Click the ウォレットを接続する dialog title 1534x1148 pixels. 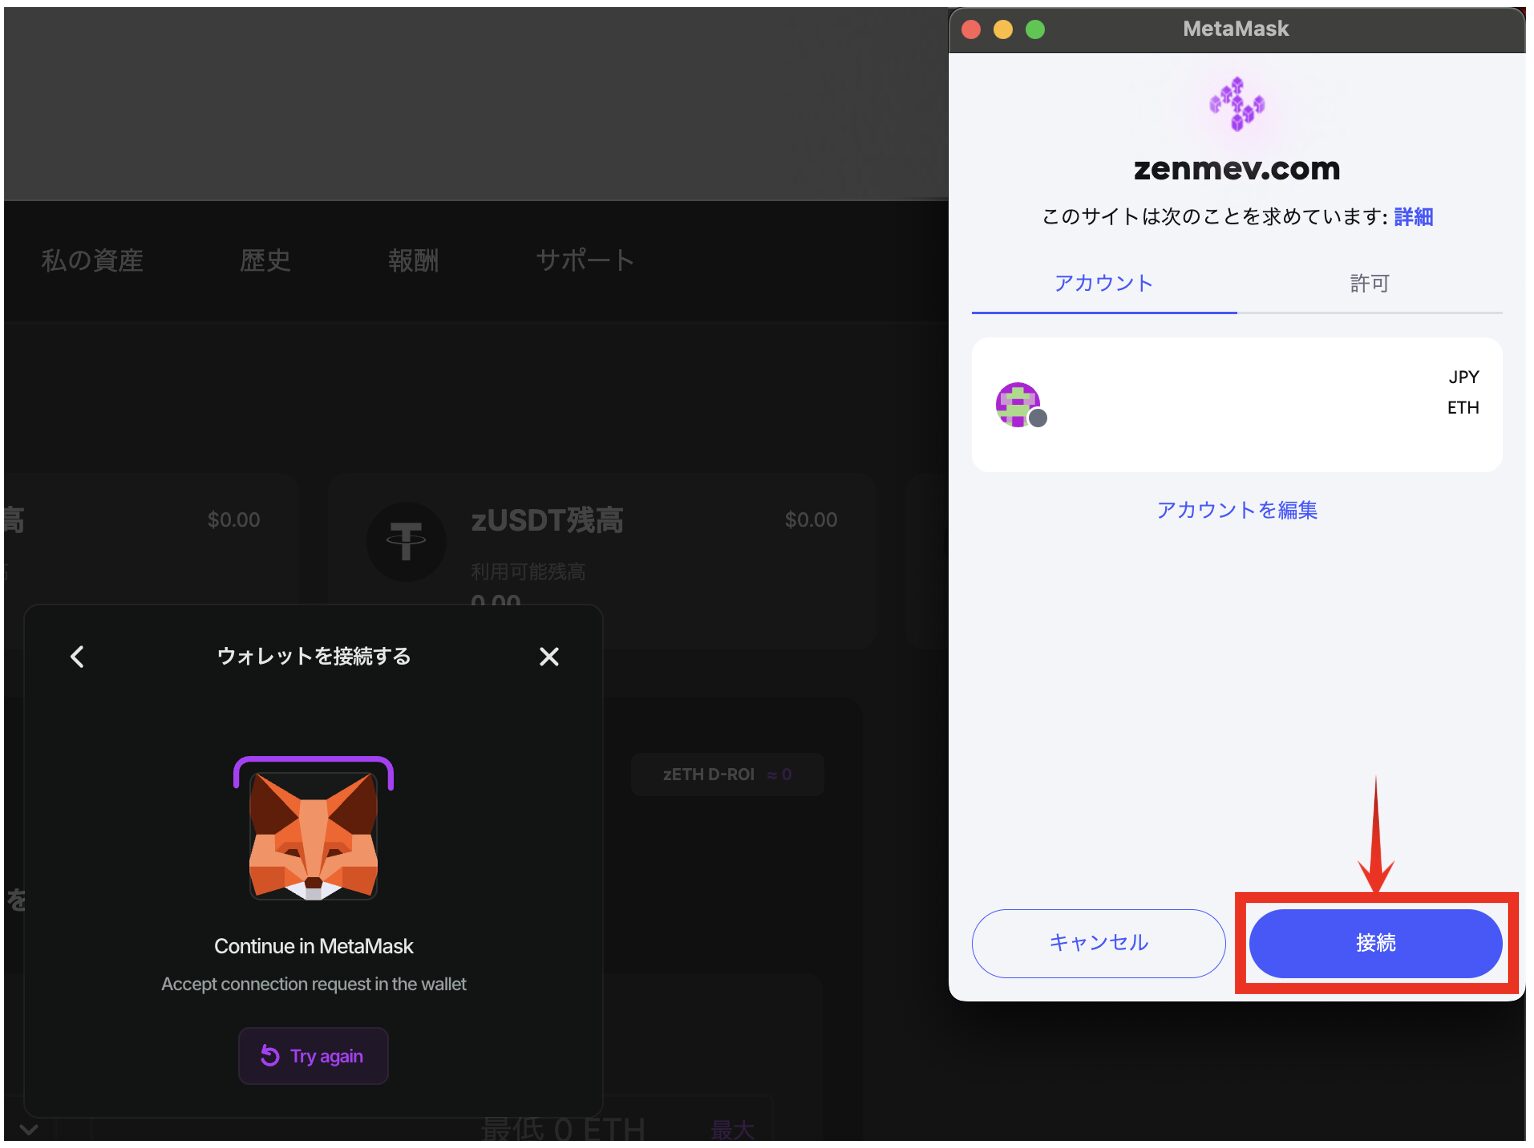tap(313, 657)
